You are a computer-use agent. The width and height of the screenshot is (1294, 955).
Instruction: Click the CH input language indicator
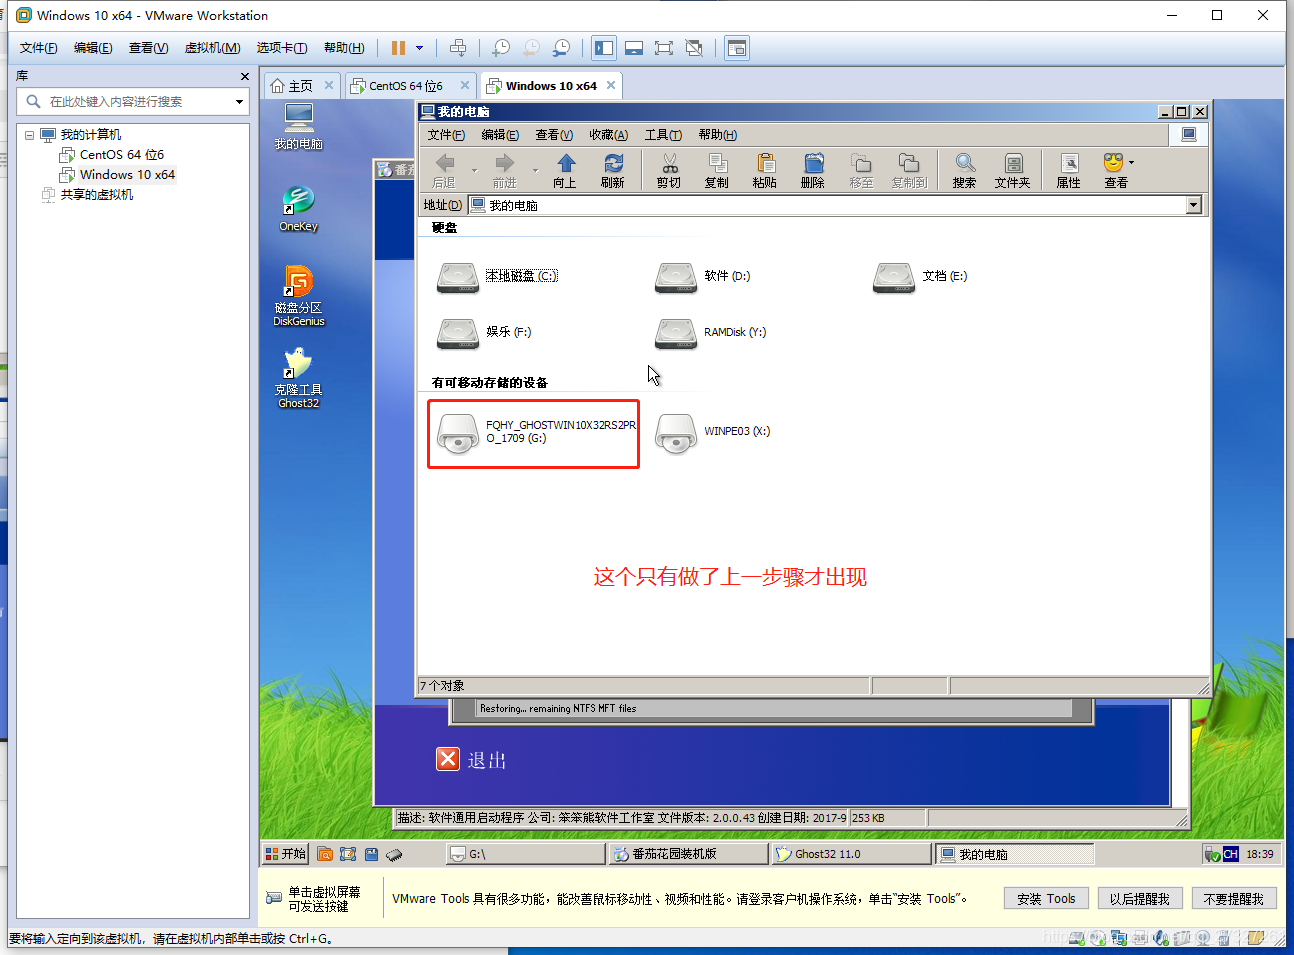click(1230, 854)
